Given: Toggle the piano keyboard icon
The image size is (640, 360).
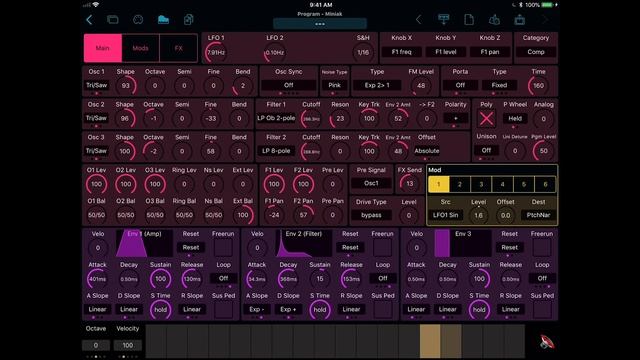Looking at the screenshot, I should click(163, 20).
